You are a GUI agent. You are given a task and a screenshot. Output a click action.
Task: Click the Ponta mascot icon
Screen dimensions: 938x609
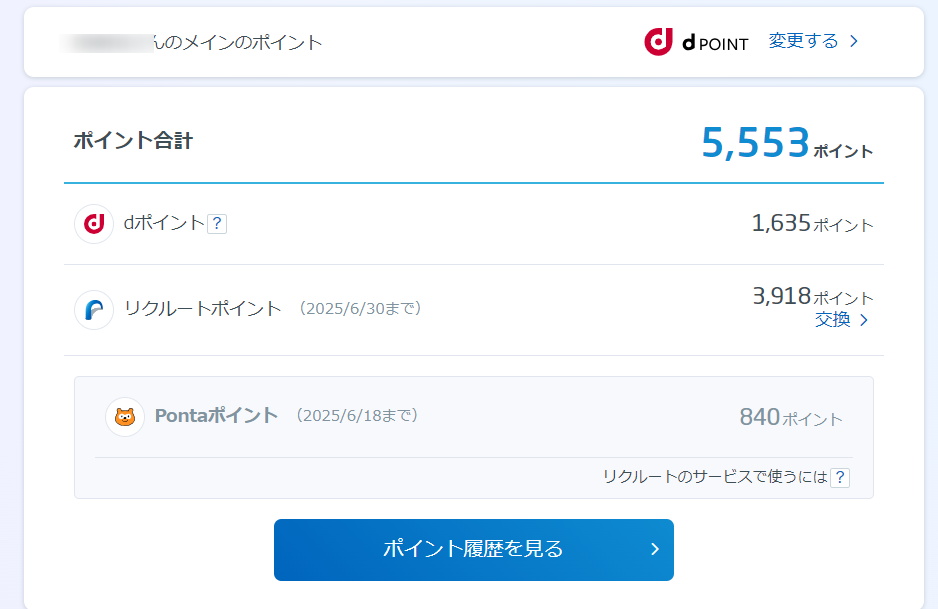[x=125, y=416]
